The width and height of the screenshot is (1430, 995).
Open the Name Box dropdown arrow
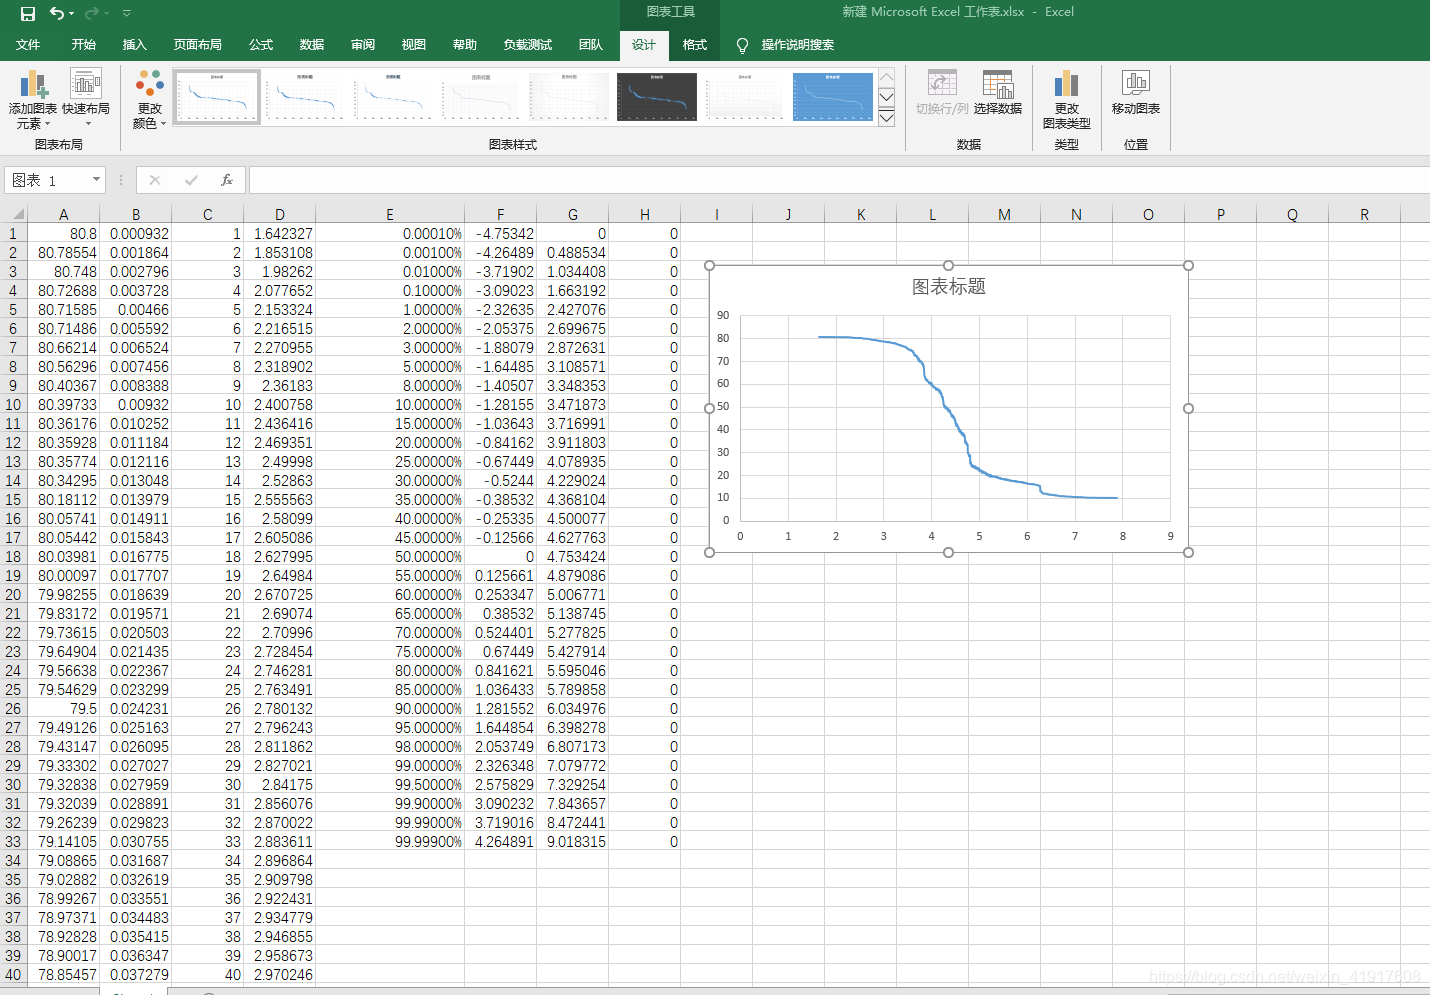[96, 180]
